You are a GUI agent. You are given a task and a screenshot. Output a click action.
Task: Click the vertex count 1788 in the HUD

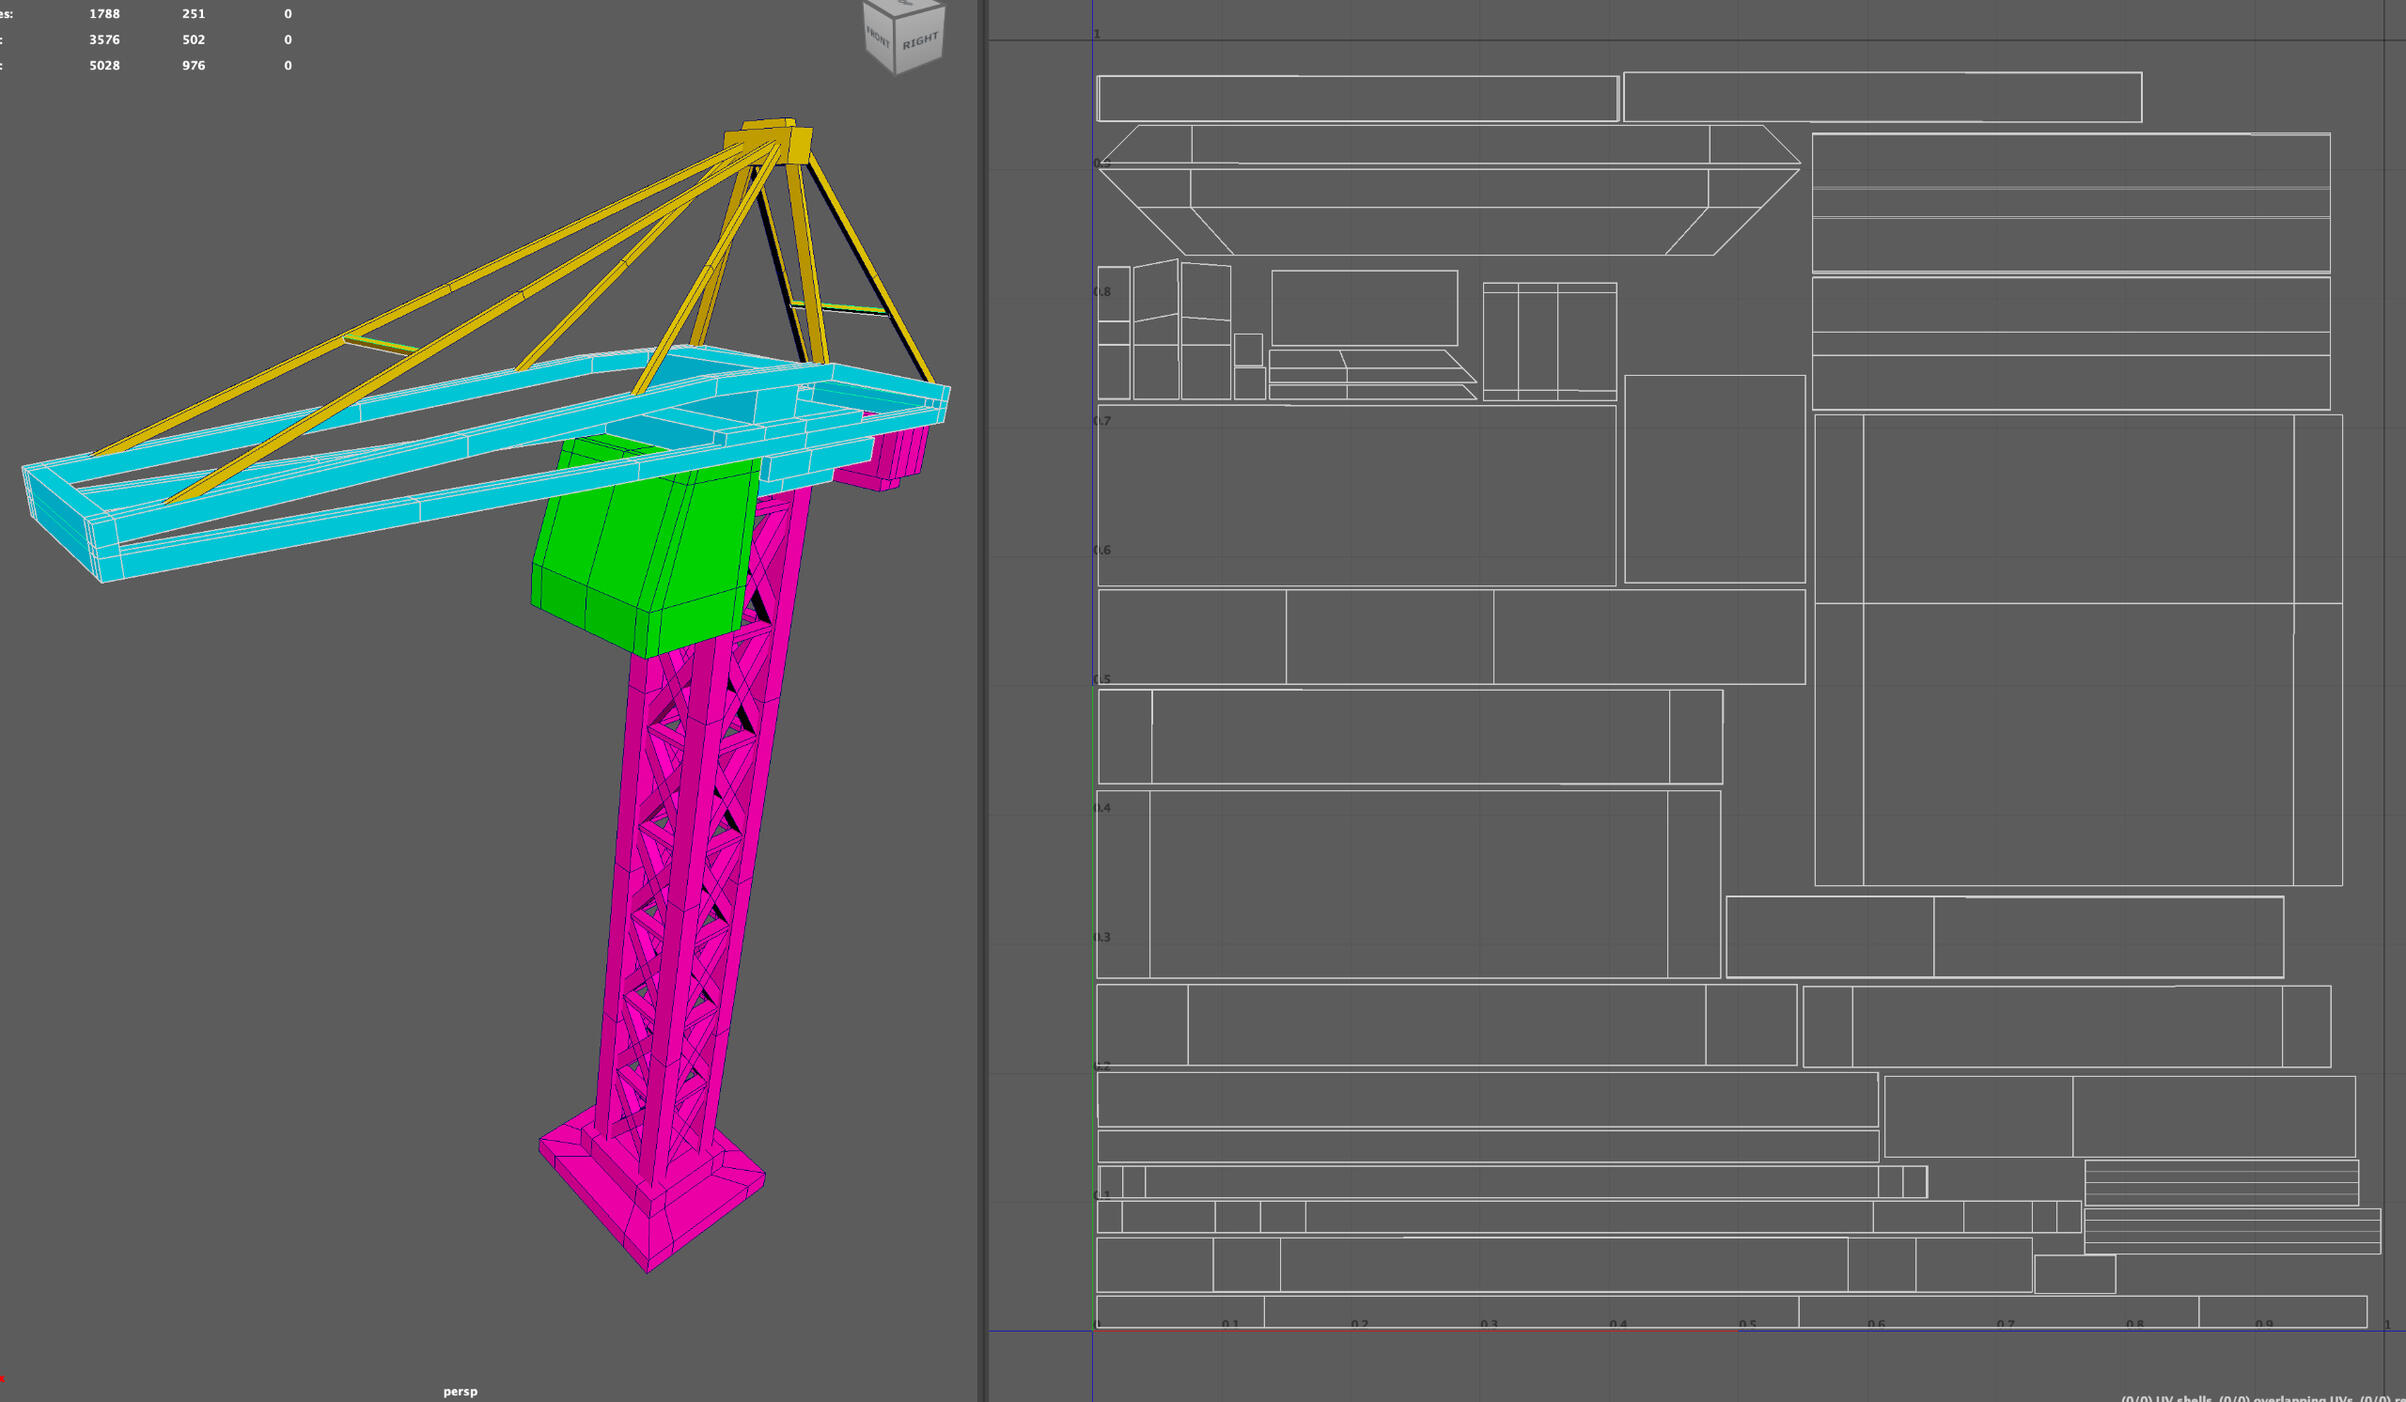(x=104, y=14)
